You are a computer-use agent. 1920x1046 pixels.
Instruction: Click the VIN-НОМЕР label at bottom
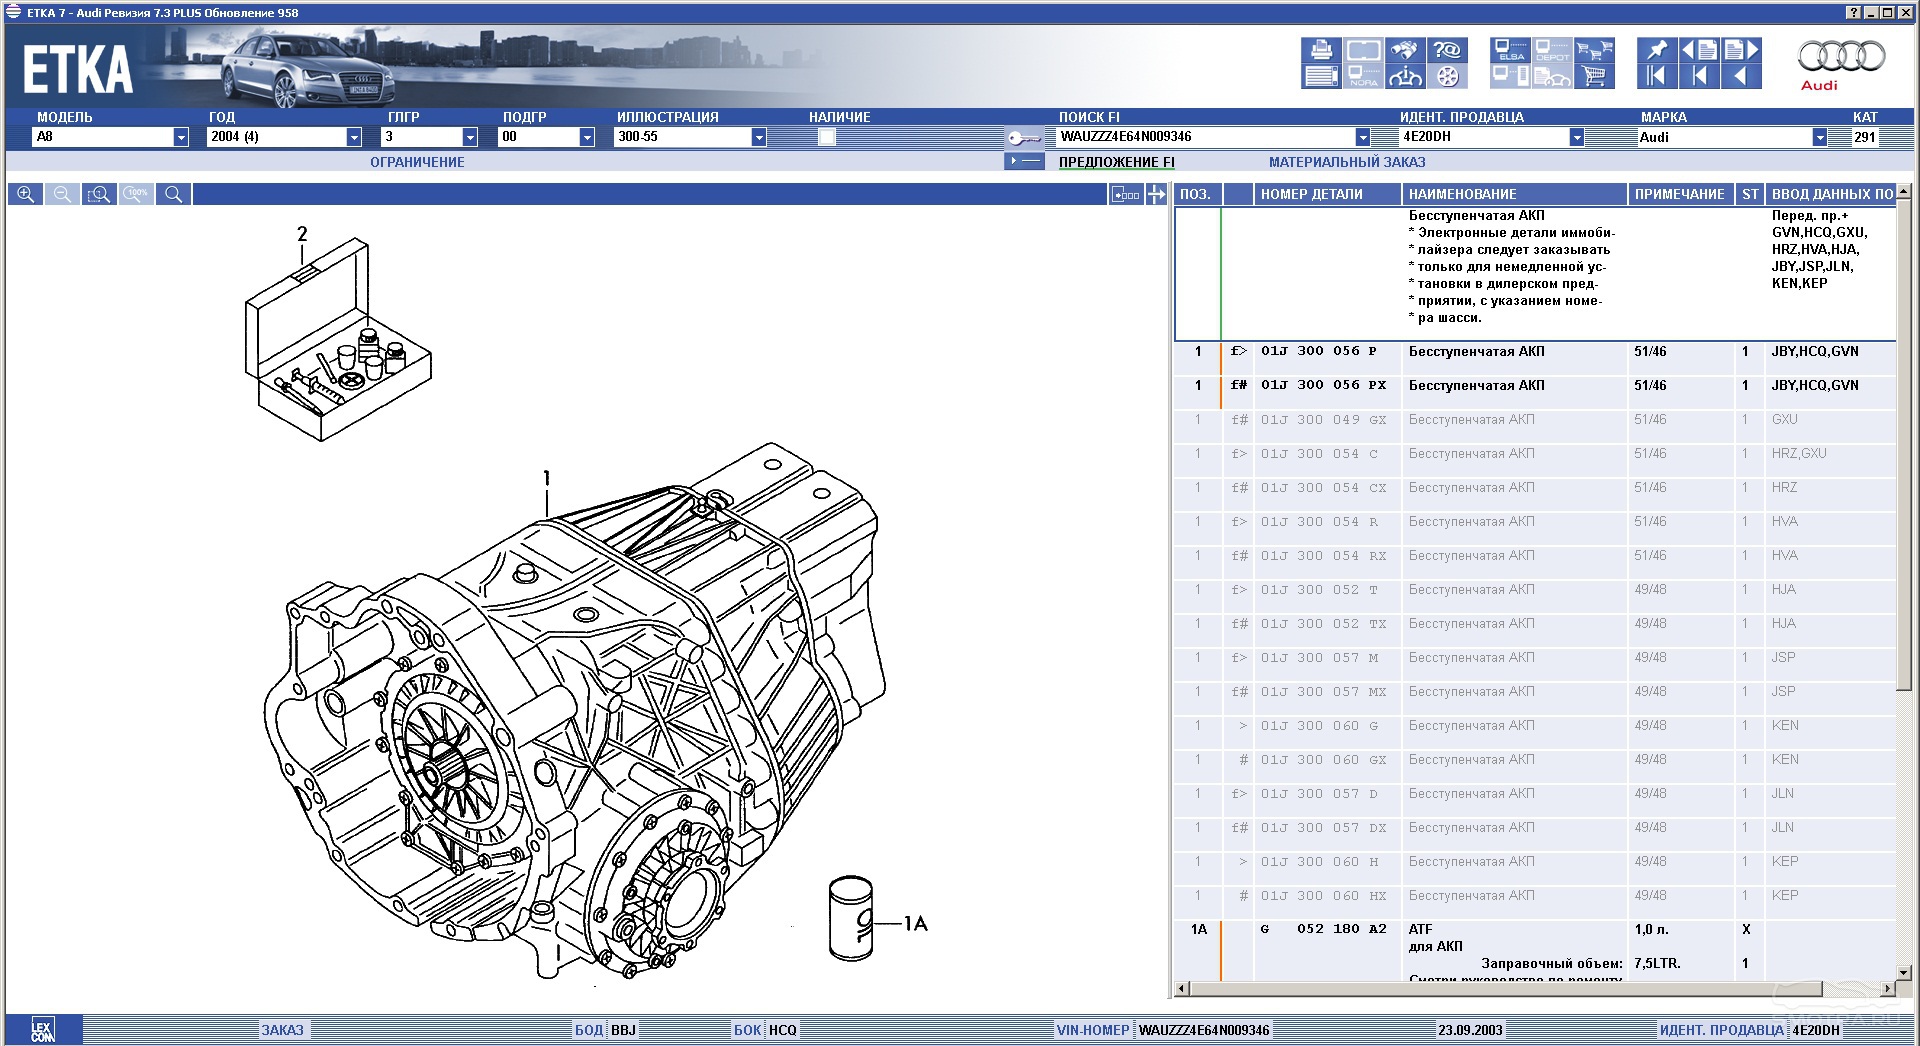pyautogui.click(x=1093, y=1030)
